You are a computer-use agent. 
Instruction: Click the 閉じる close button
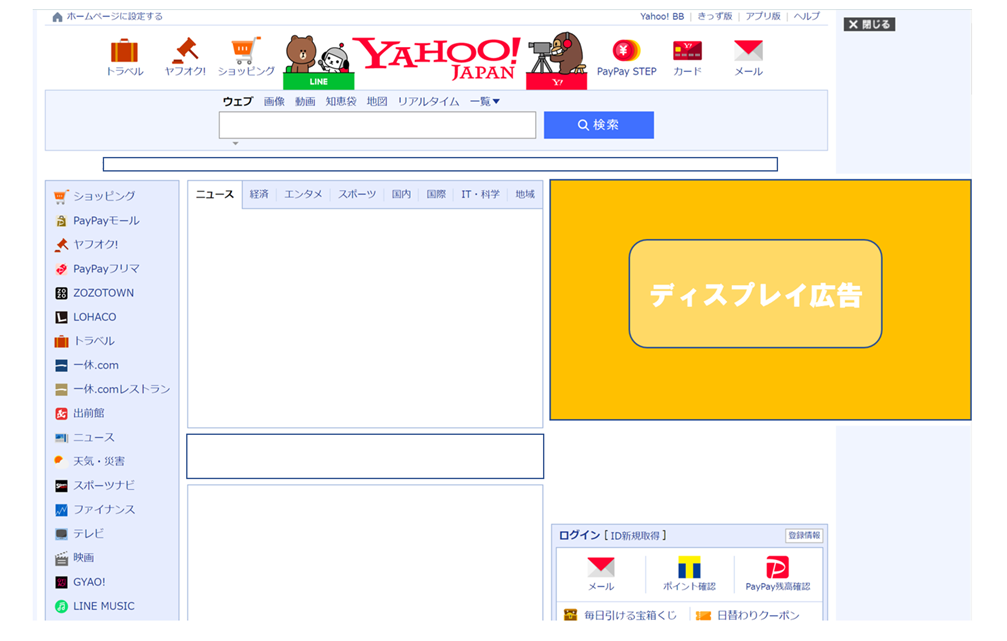point(869,24)
